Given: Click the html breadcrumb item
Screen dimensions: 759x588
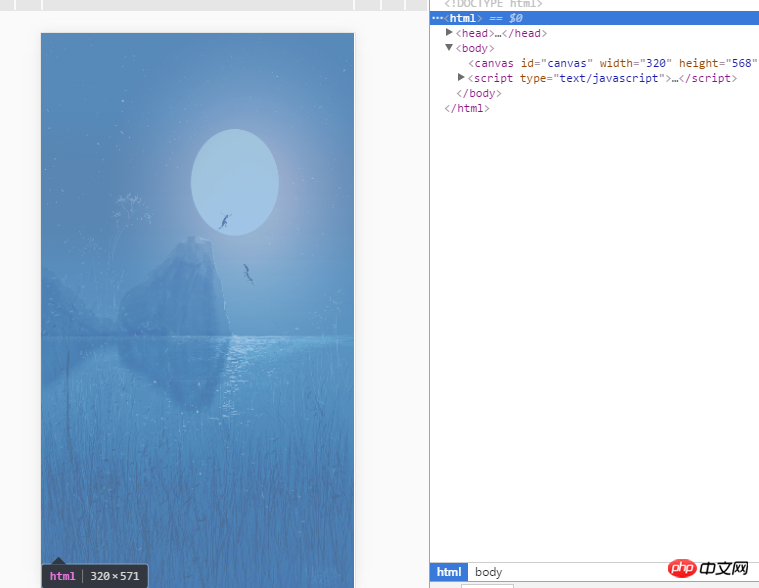Looking at the screenshot, I should coord(449,572).
